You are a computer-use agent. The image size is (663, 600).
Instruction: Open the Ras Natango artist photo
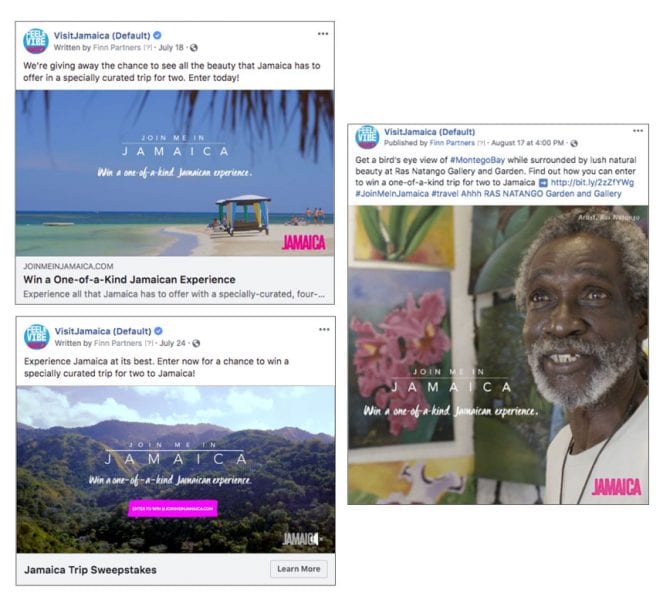[498, 355]
